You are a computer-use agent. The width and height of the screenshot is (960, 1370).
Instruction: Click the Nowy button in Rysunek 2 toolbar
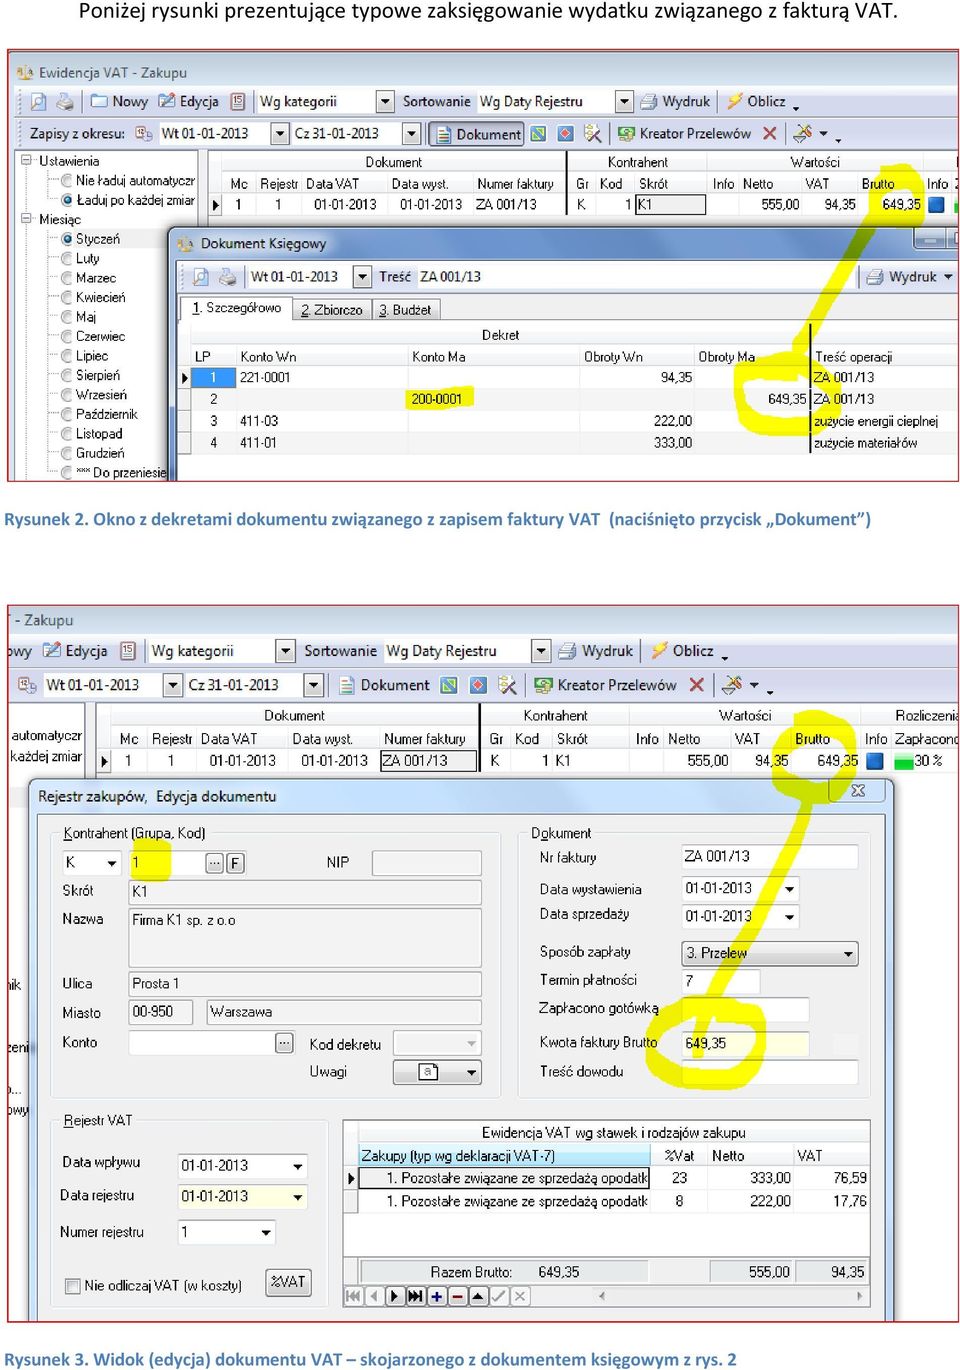119,101
